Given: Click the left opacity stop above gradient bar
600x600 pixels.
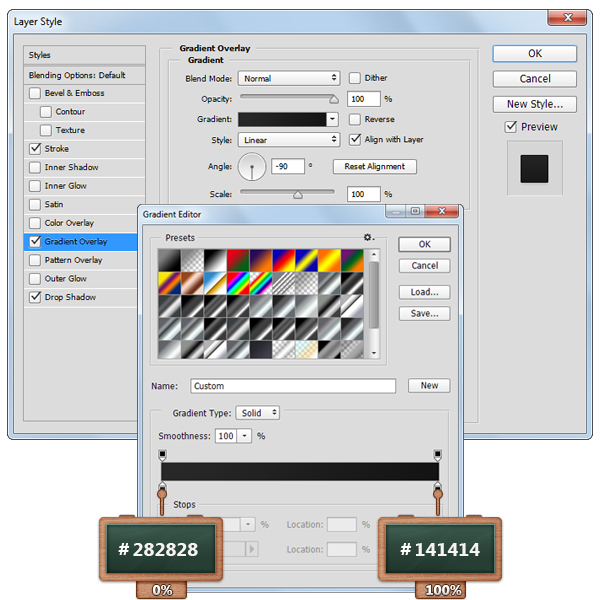Looking at the screenshot, I should [x=162, y=455].
